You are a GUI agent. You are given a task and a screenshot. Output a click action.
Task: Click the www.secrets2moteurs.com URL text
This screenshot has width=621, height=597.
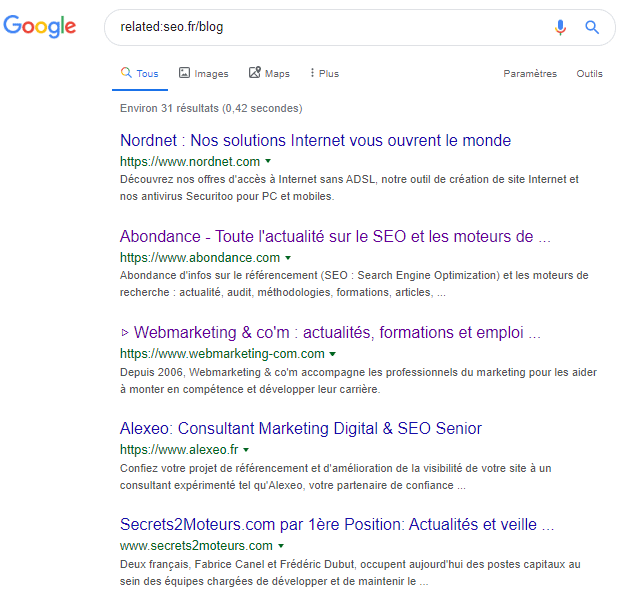click(196, 546)
